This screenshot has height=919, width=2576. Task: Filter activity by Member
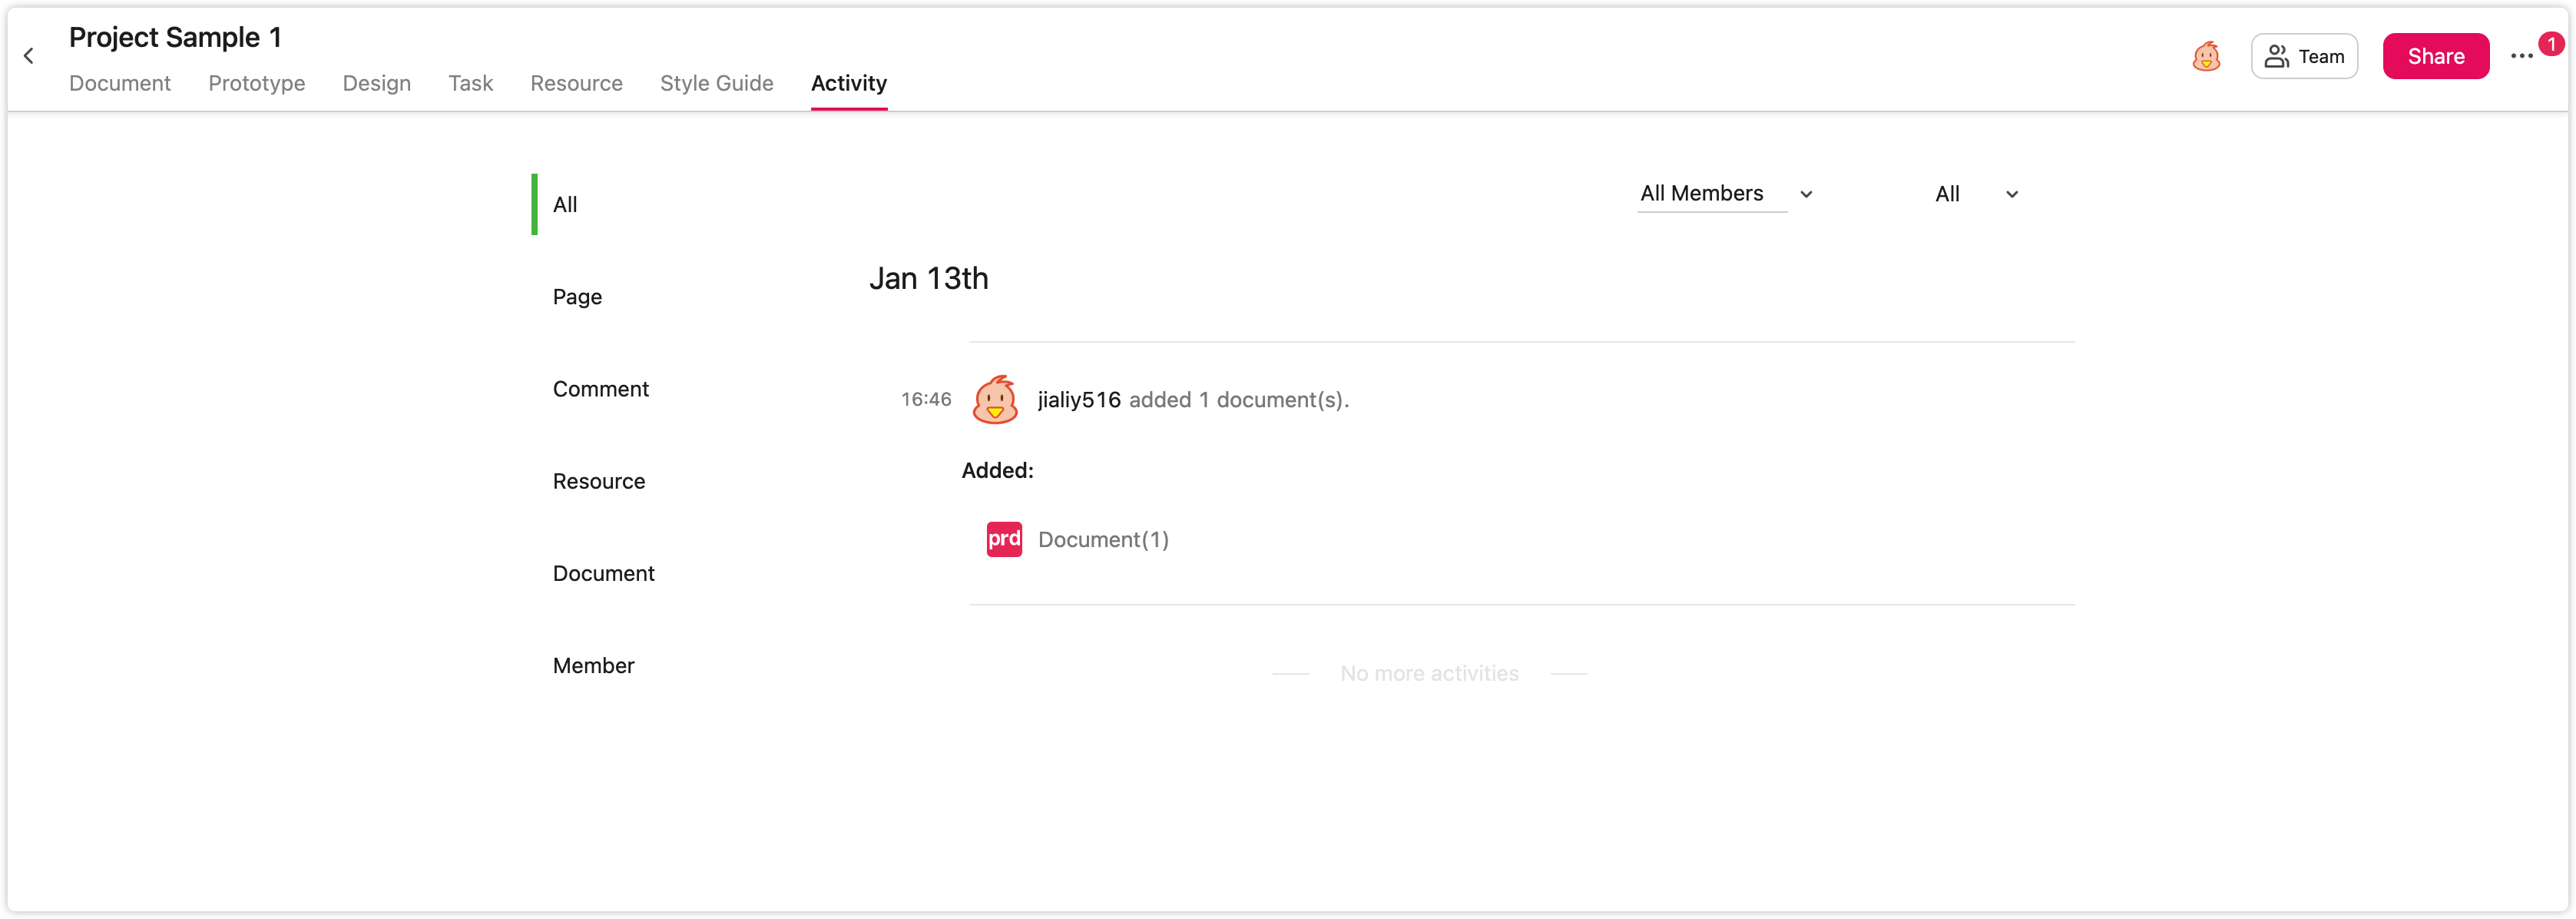click(593, 665)
